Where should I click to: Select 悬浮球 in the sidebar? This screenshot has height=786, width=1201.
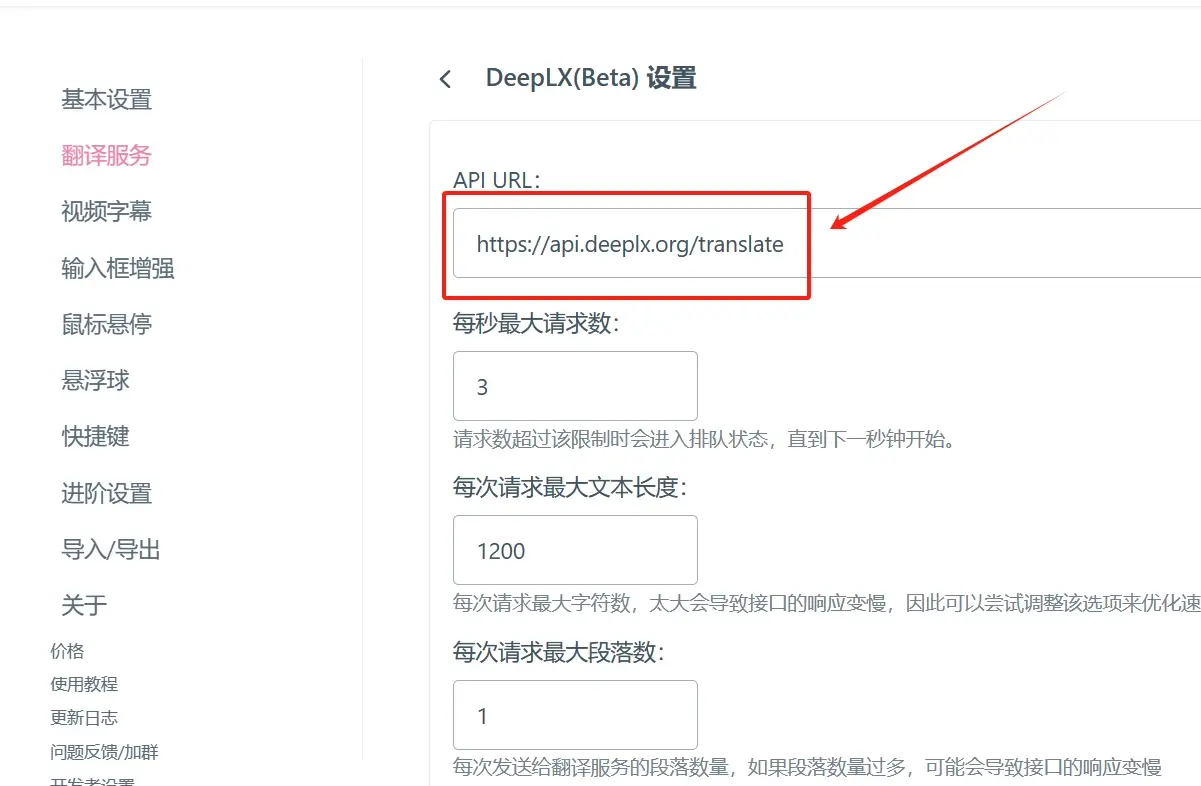95,380
